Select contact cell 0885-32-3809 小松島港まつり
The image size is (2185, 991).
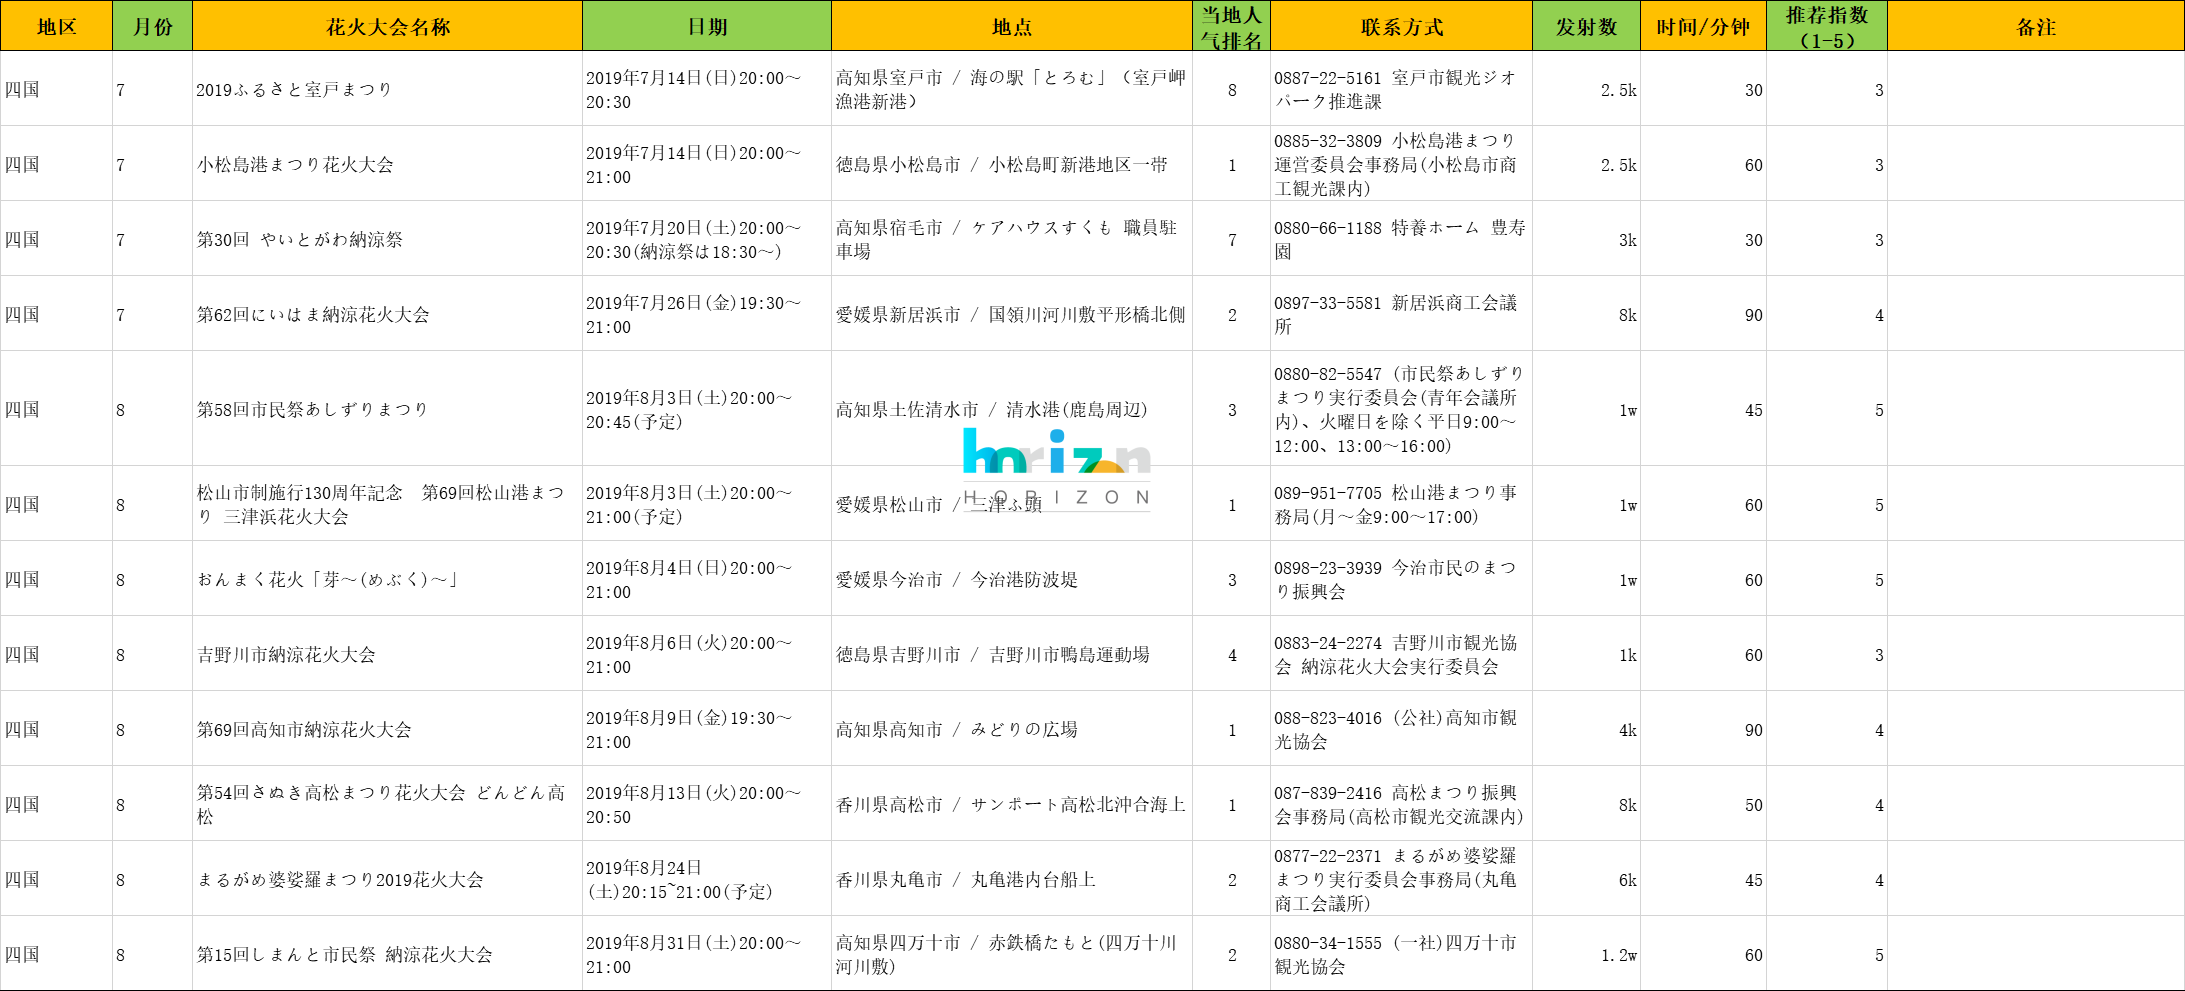click(1401, 164)
